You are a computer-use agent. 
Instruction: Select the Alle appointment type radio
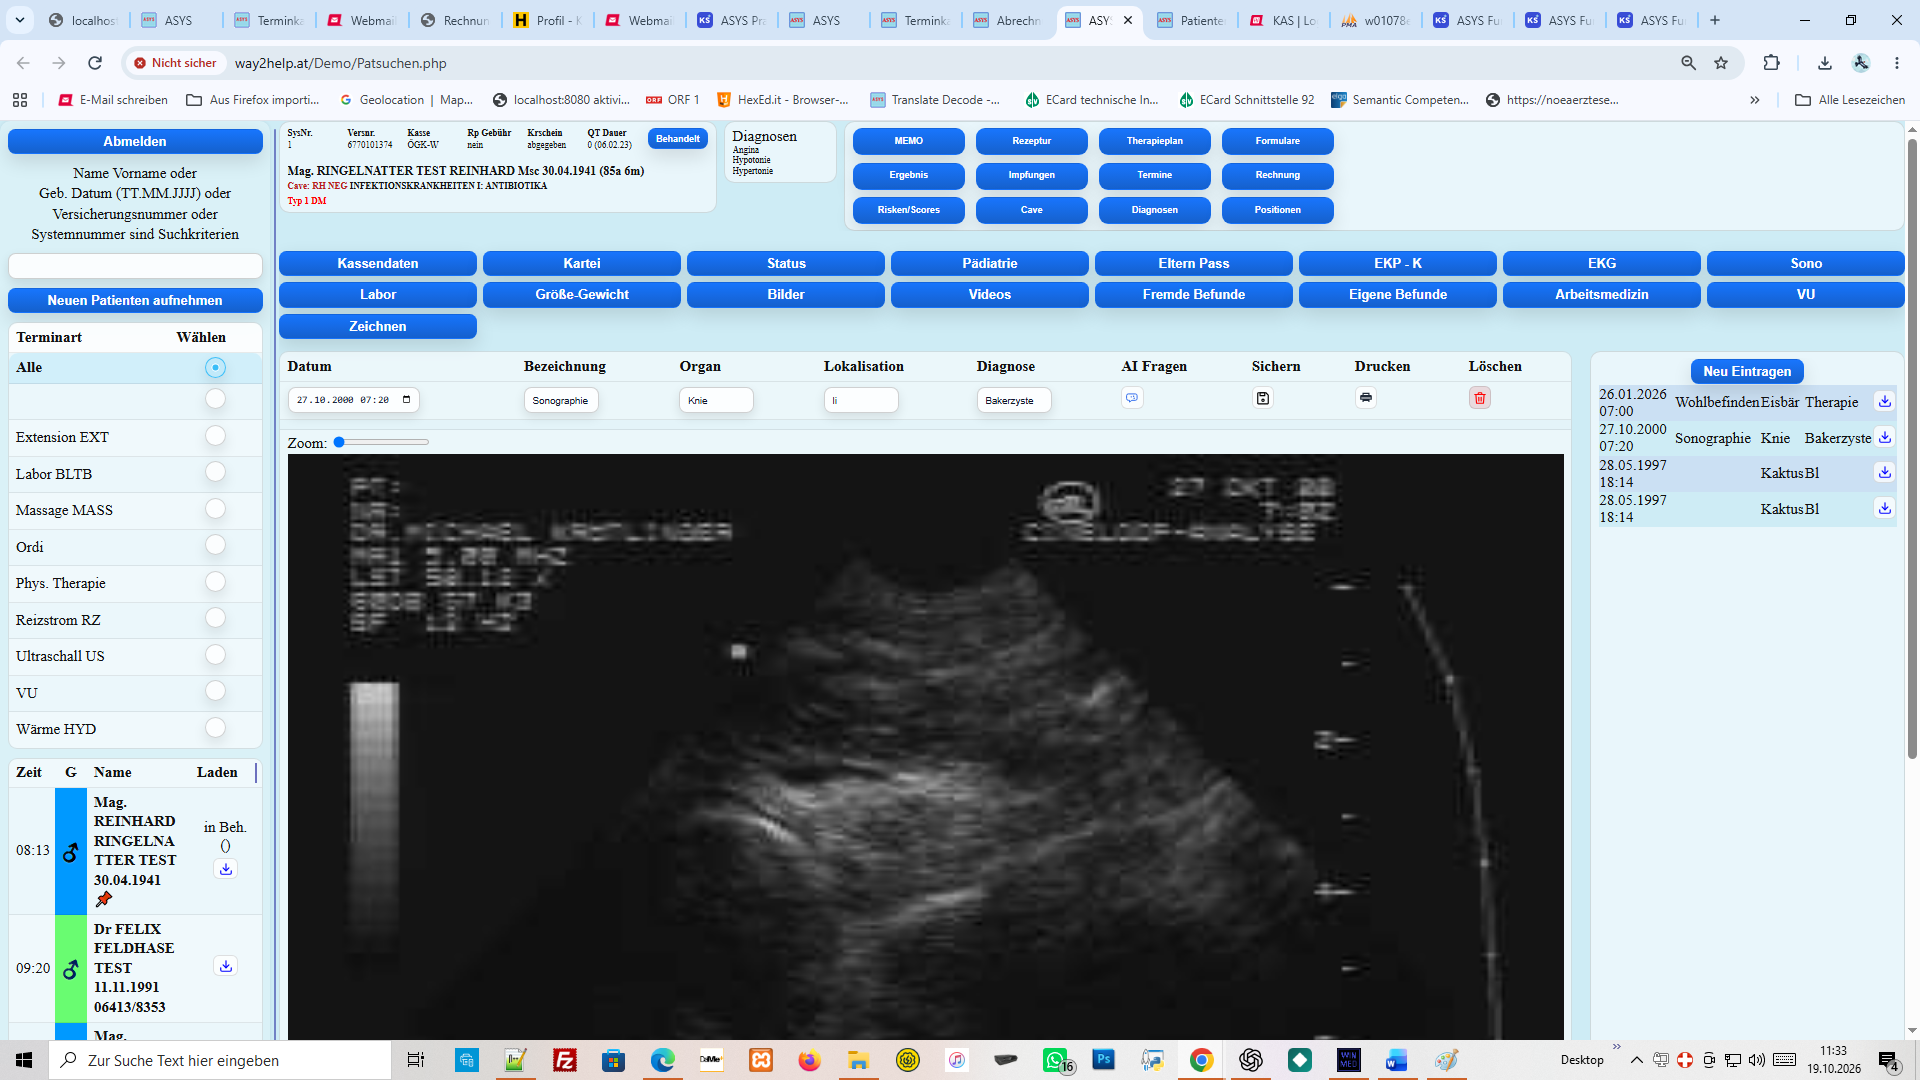[x=215, y=368]
